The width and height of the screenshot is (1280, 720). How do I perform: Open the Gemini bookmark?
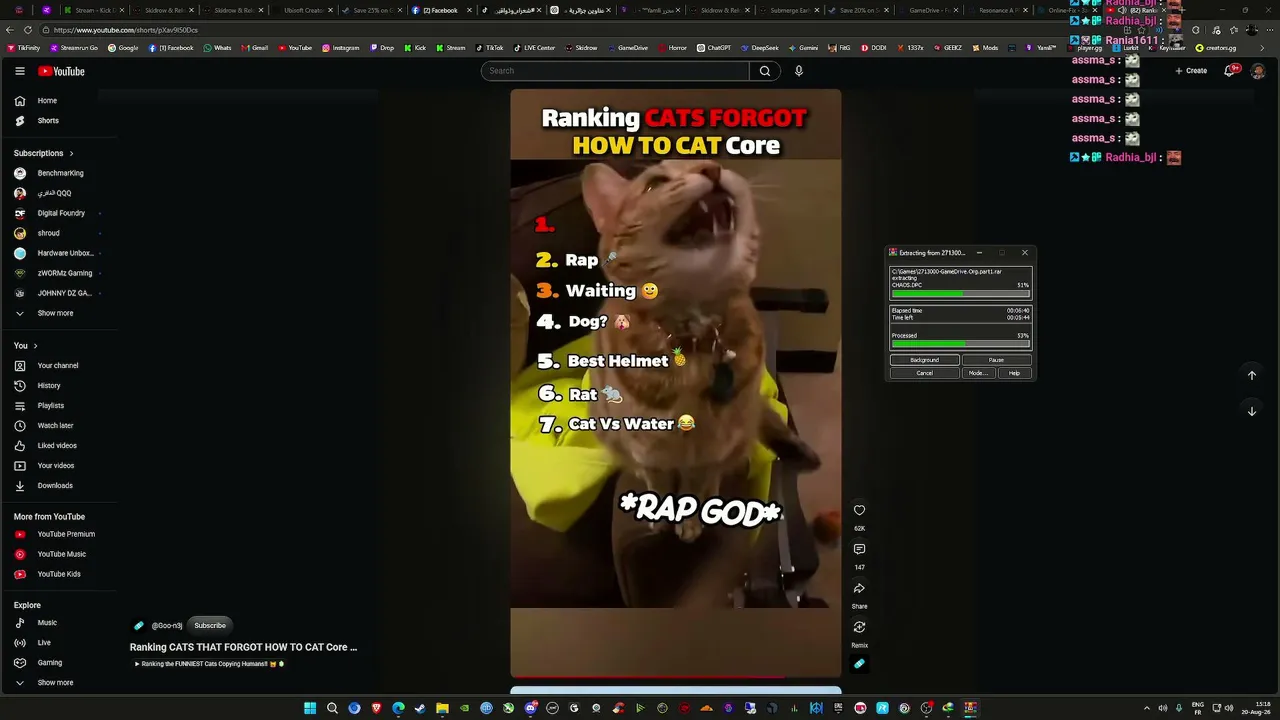(803, 48)
